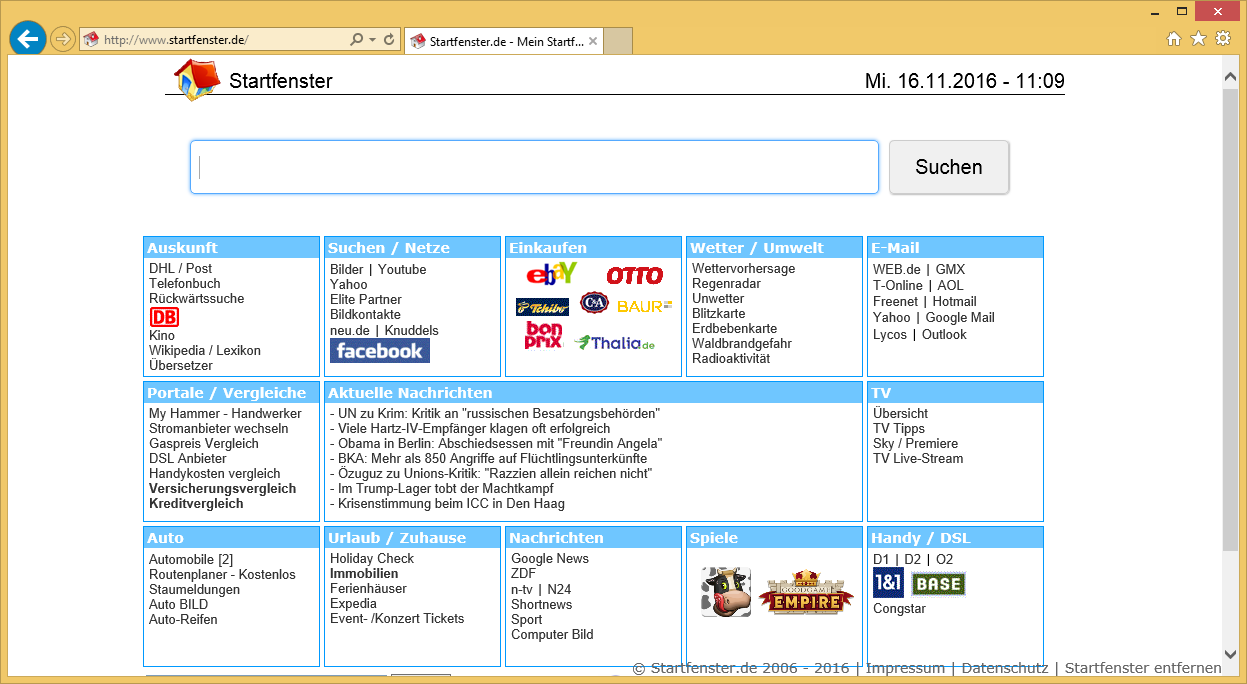Open the C&A shop logo

pos(594,303)
